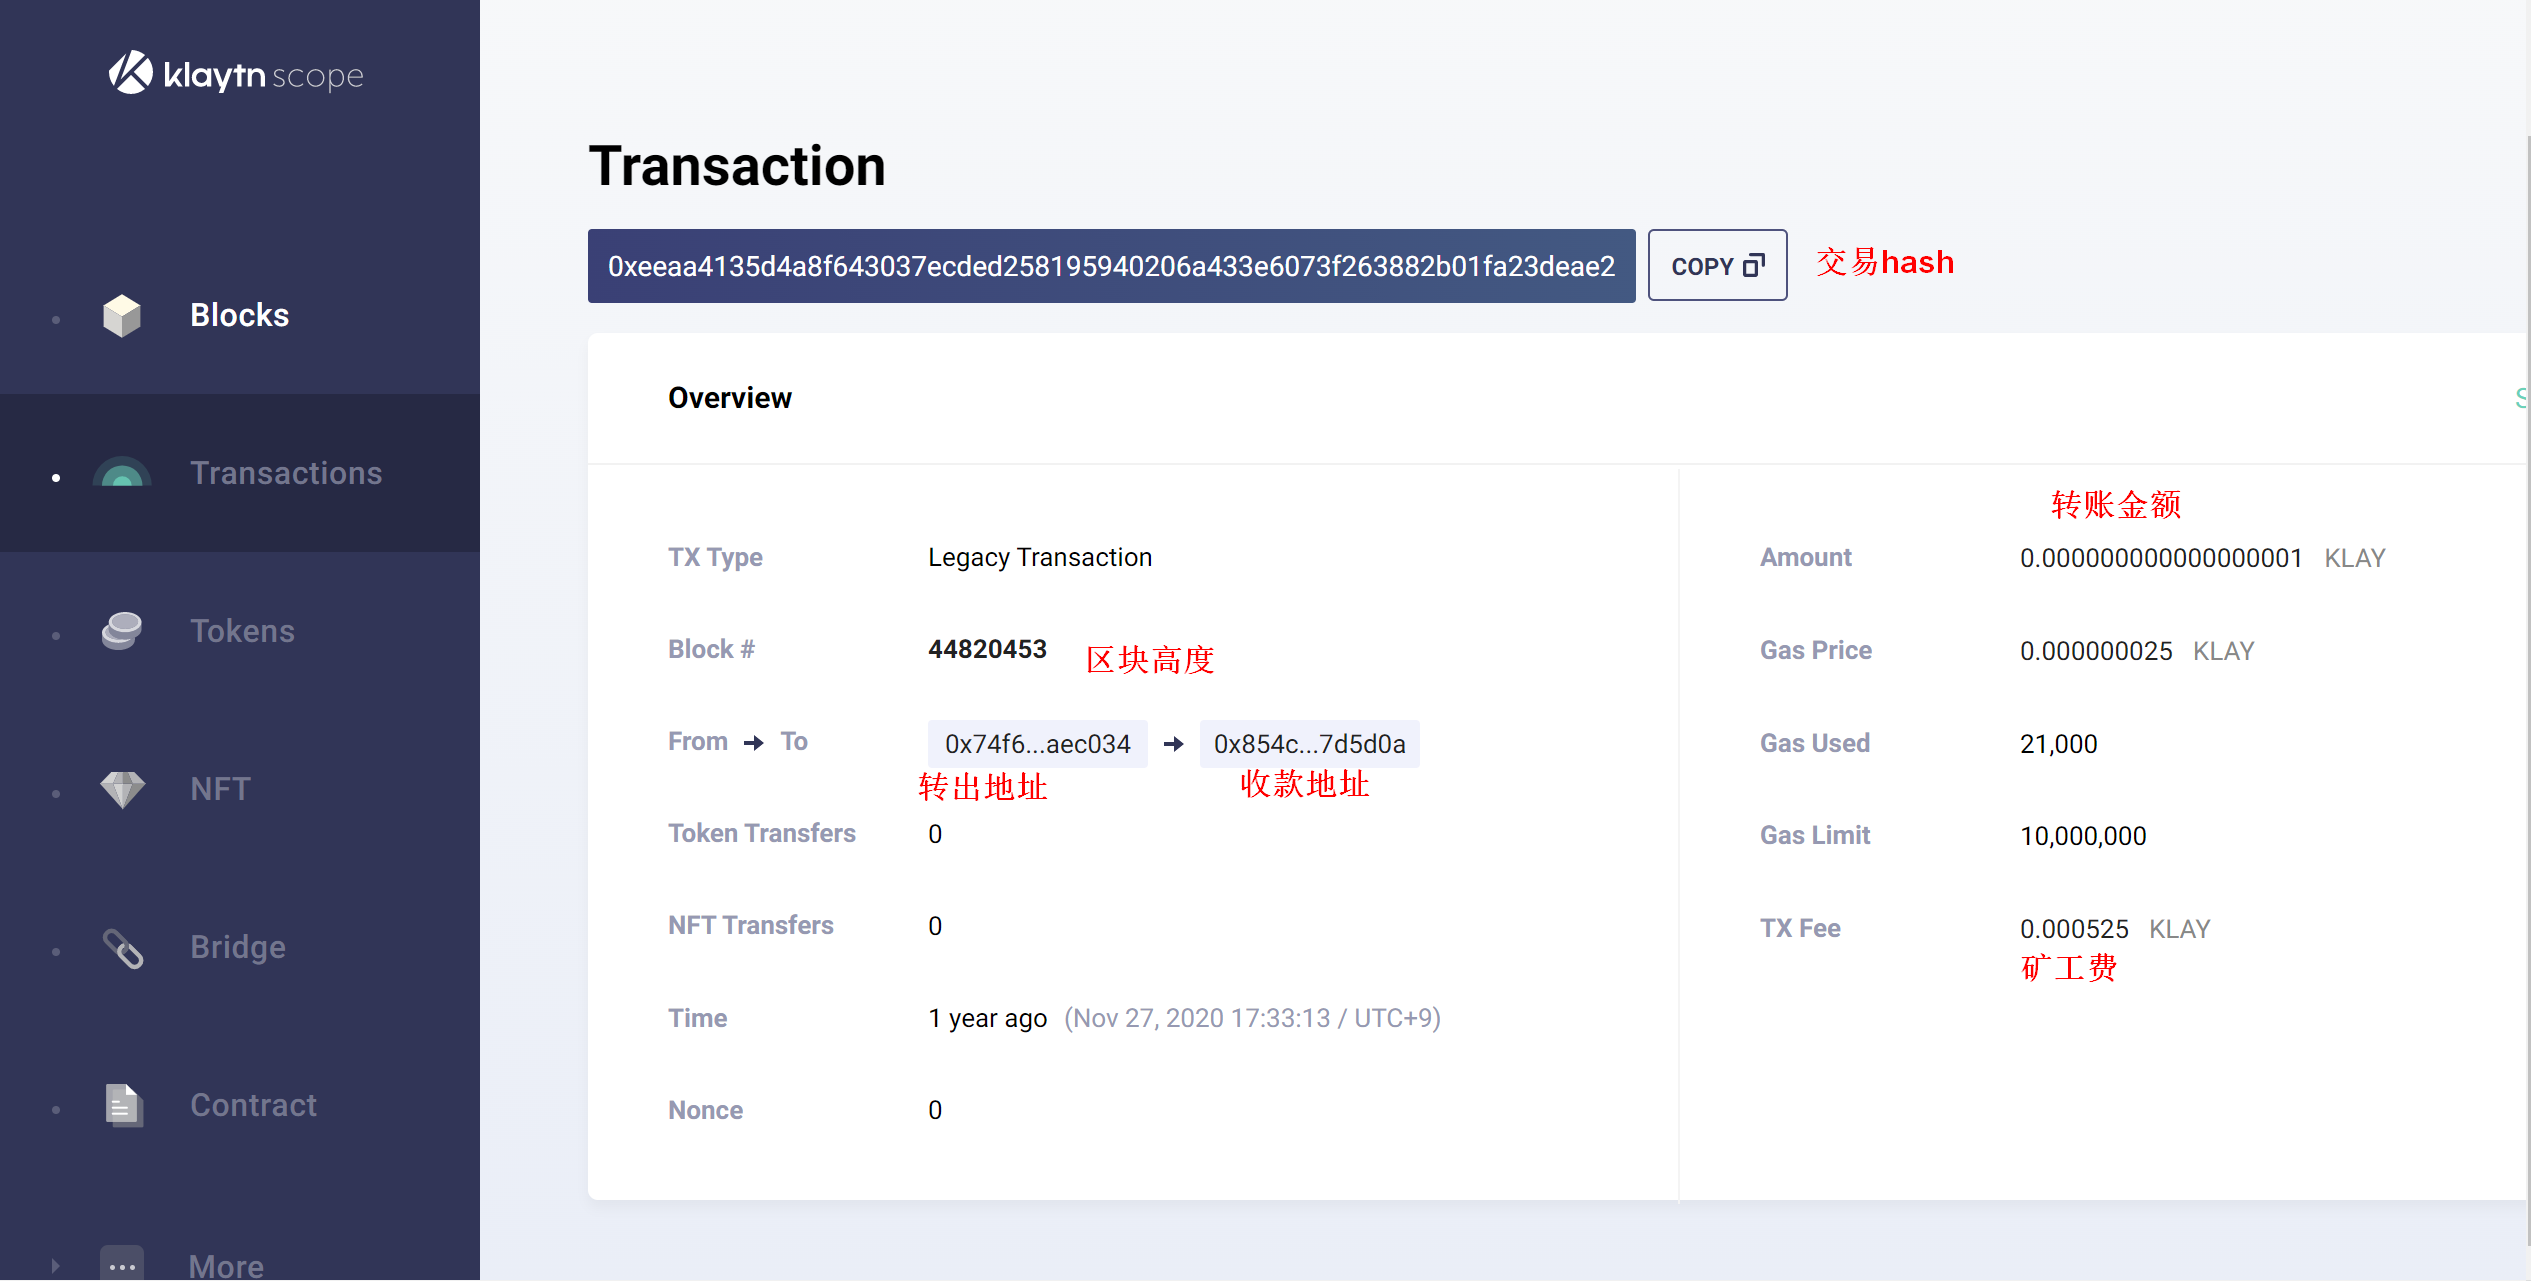The height and width of the screenshot is (1281, 2531).
Task: Click the Bridge chain-link icon
Action: pos(122,948)
